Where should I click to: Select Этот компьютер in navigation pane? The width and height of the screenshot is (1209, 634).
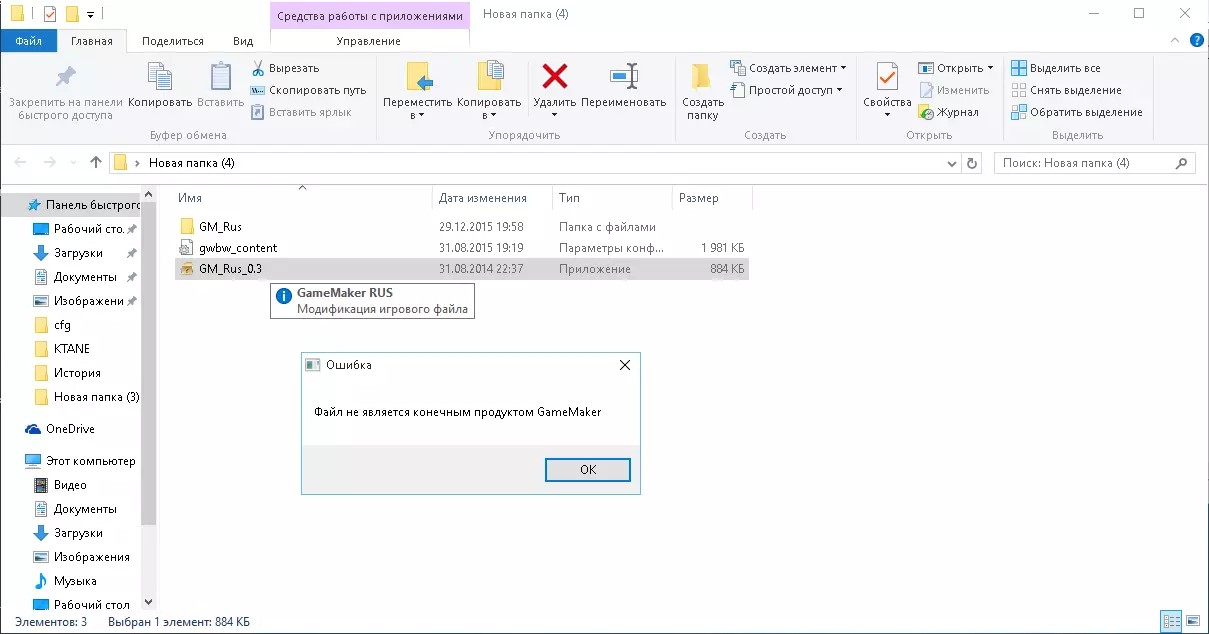tap(80, 461)
